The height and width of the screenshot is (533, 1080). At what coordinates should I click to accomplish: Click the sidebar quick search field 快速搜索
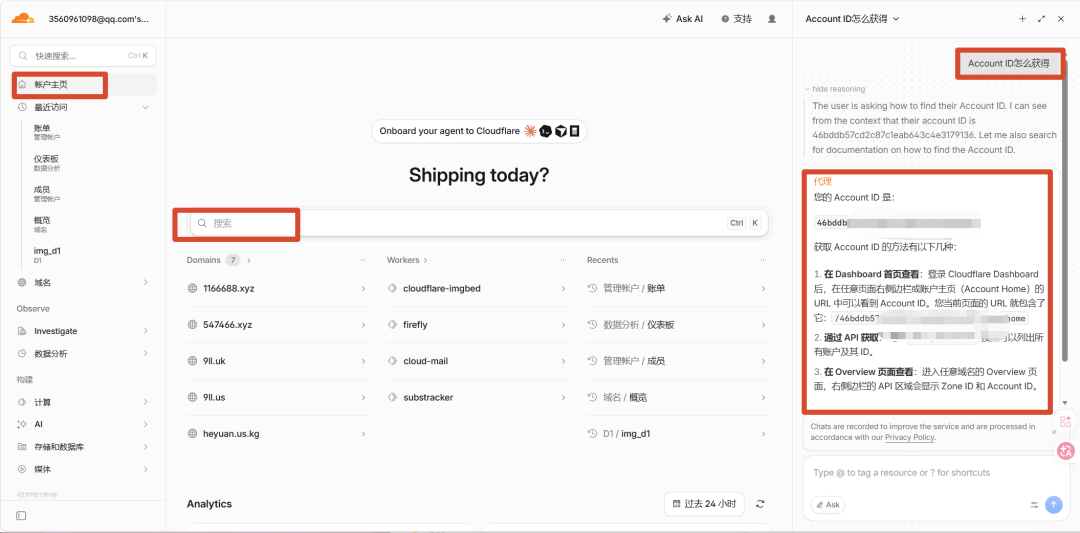tap(83, 56)
